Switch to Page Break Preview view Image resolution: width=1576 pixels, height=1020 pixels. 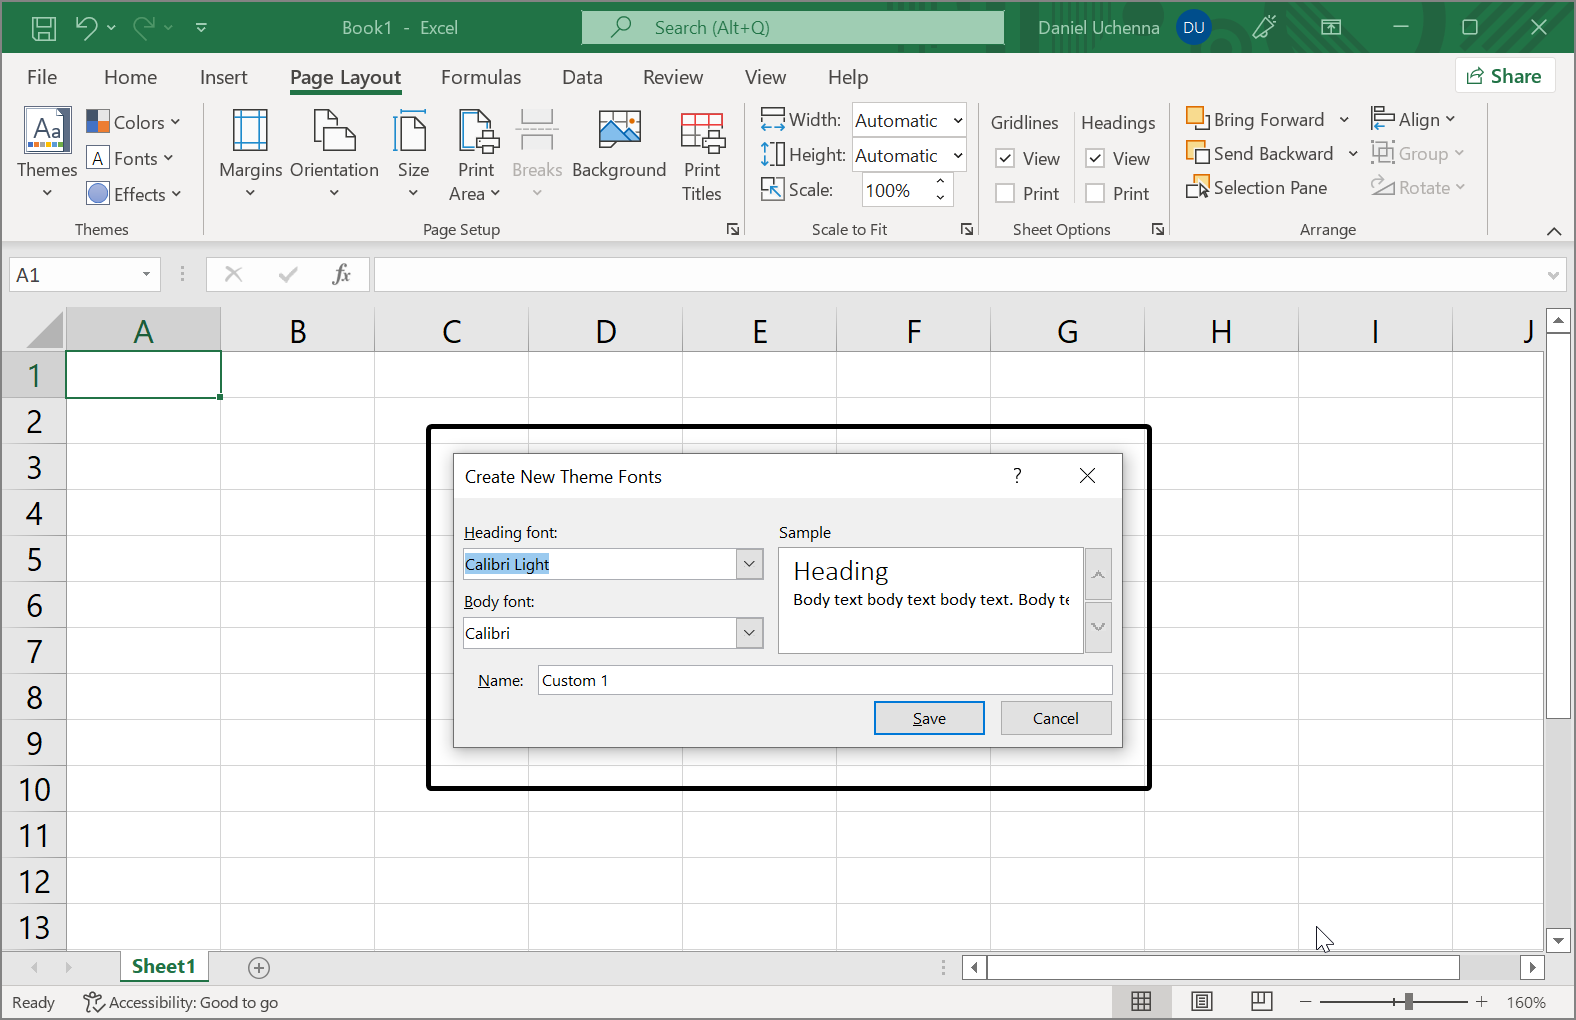(1262, 1001)
